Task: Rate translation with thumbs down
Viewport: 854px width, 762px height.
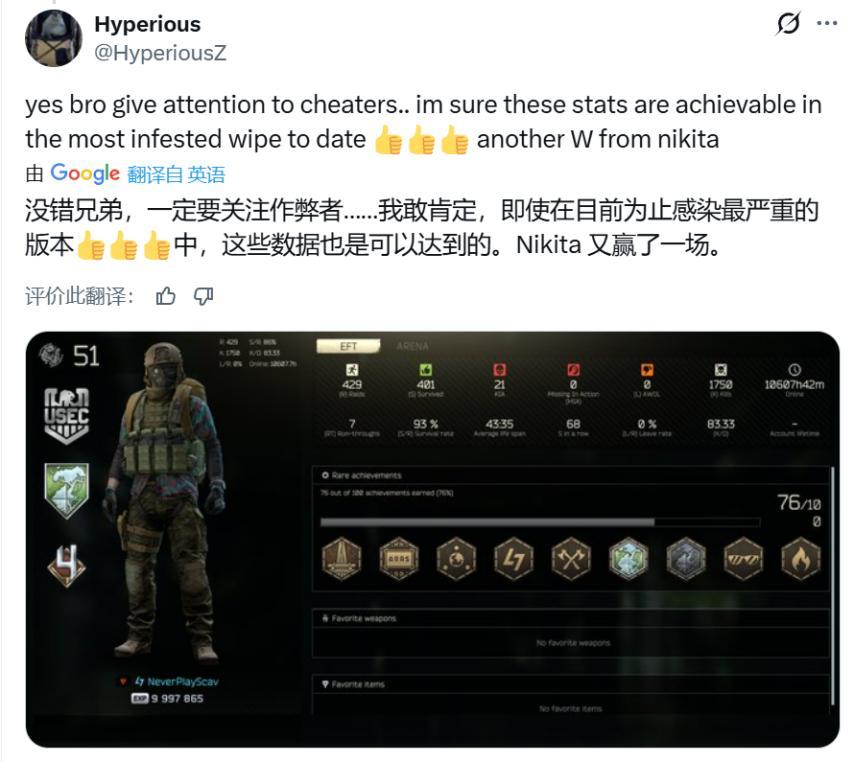Action: (x=203, y=296)
